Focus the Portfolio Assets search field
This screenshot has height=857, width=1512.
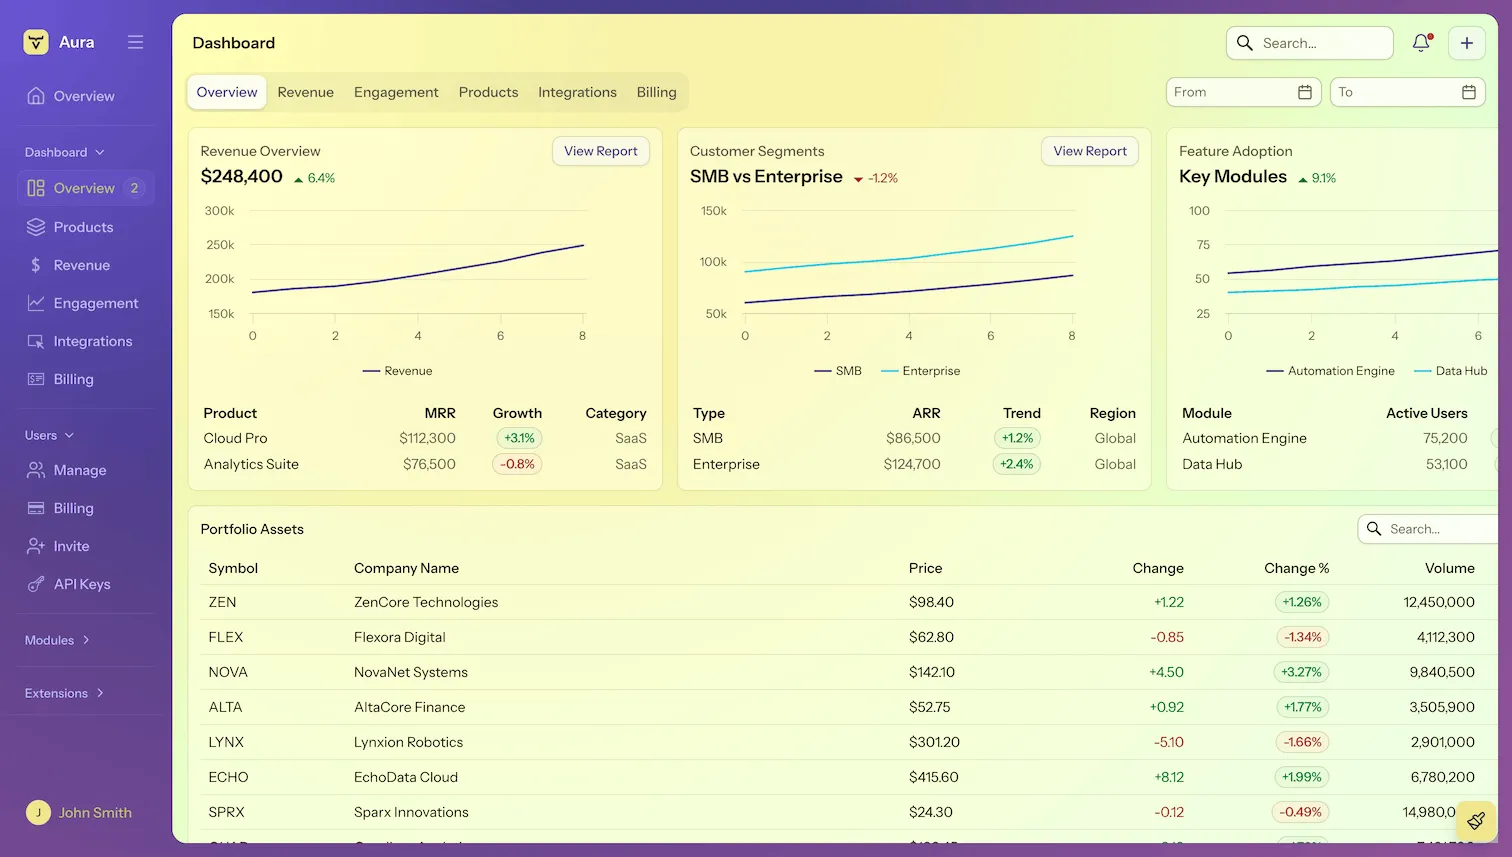(x=1428, y=529)
